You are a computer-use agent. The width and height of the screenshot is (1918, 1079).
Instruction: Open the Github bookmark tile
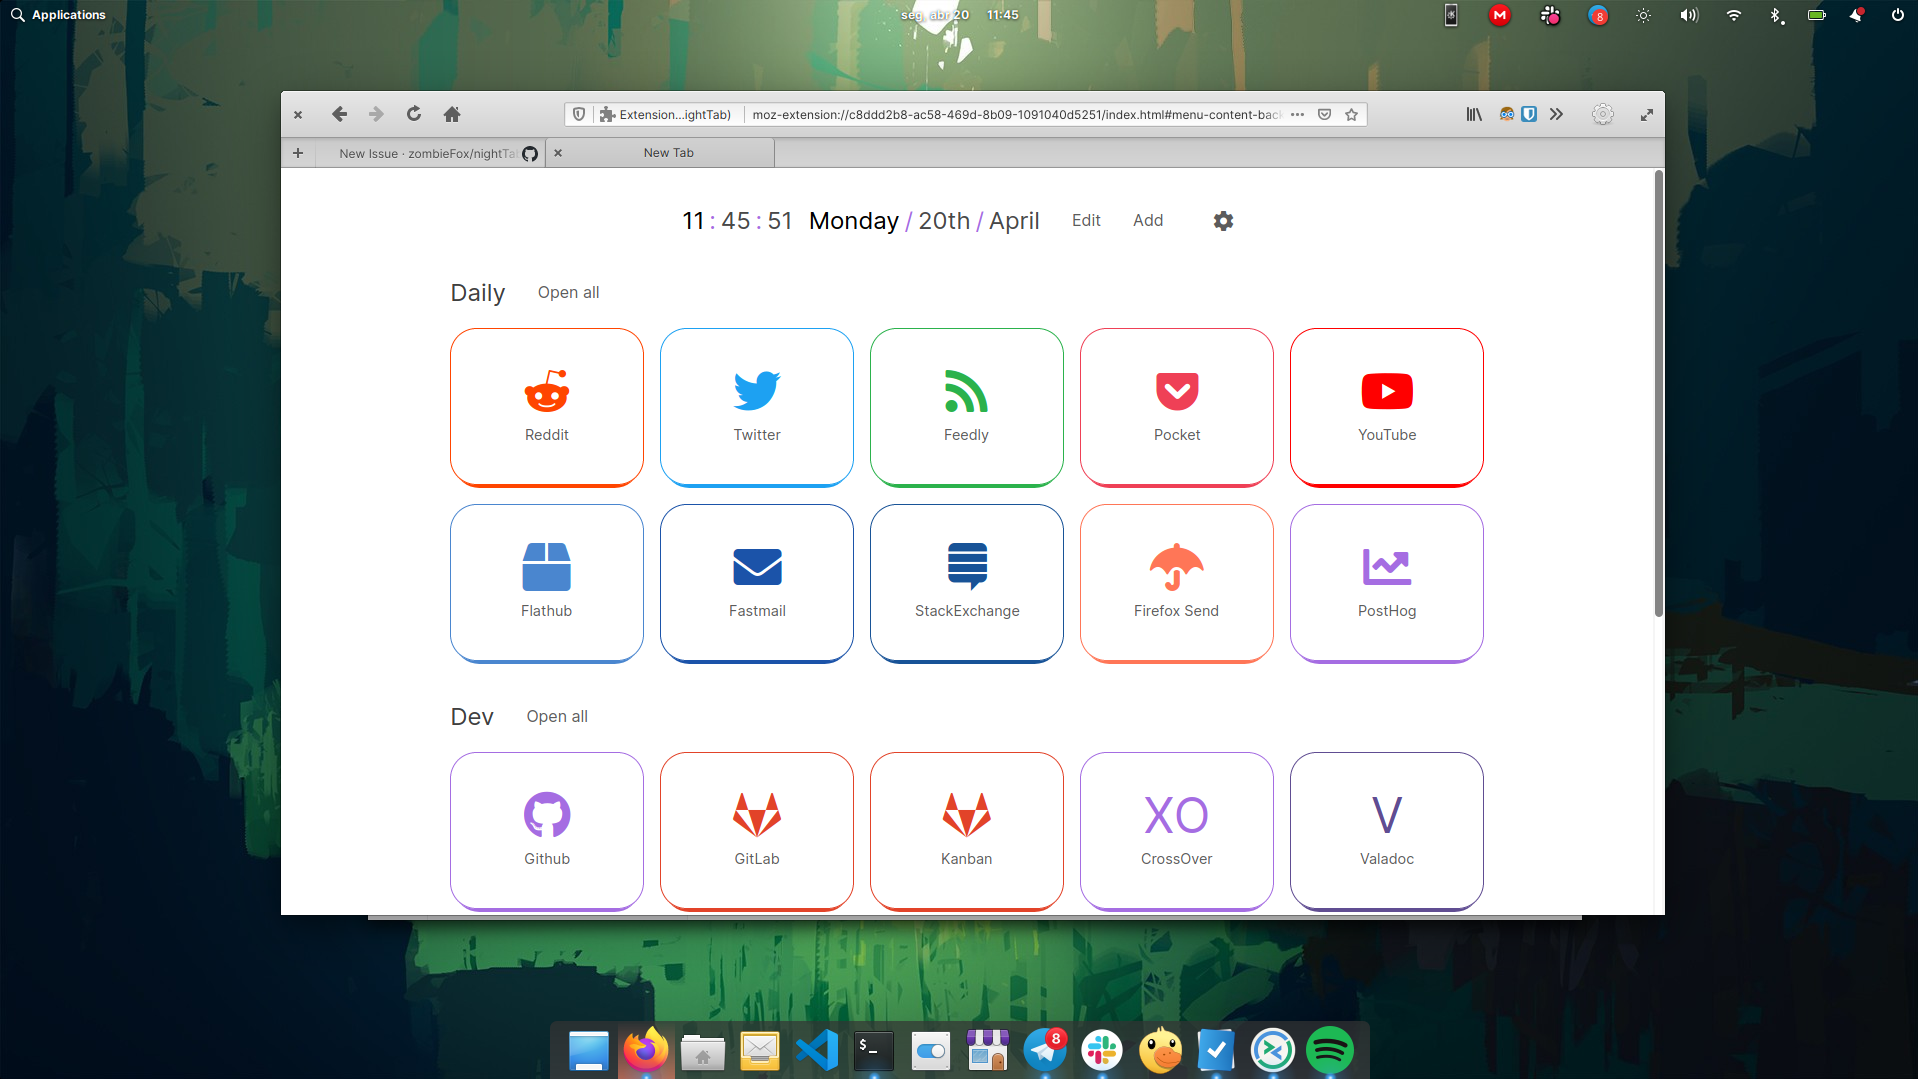(x=547, y=831)
